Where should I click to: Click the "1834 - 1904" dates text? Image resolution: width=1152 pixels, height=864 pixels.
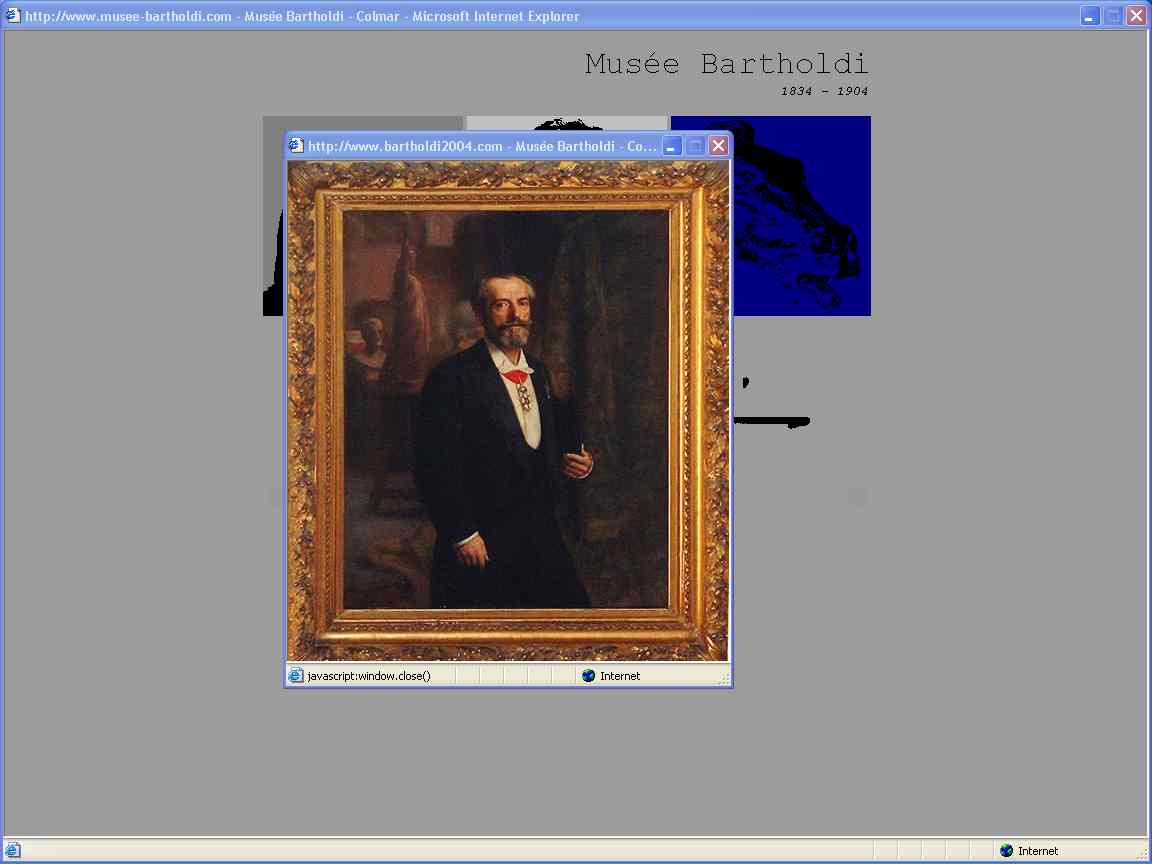coord(824,91)
